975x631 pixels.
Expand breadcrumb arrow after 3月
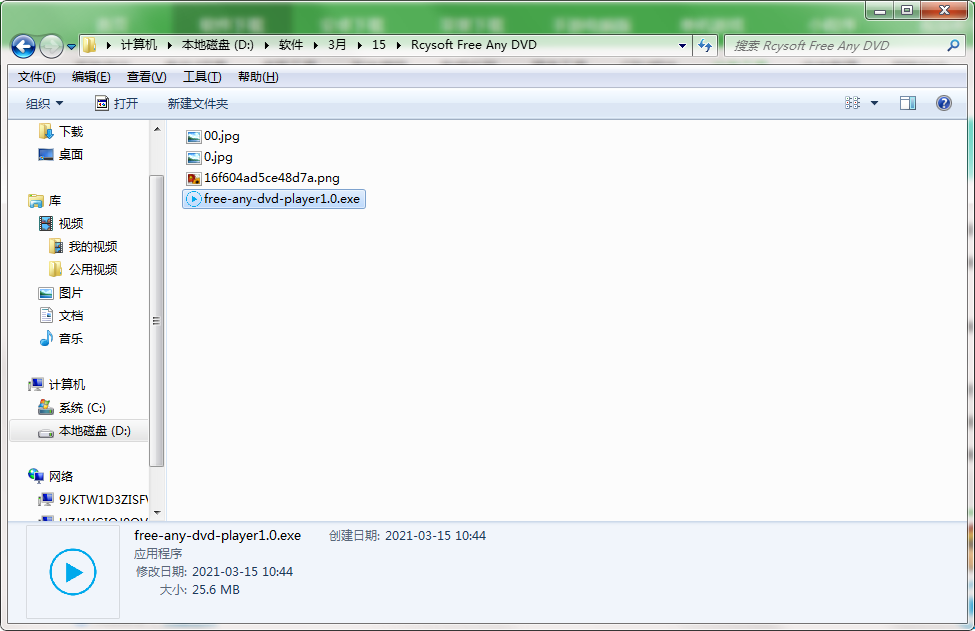359,45
